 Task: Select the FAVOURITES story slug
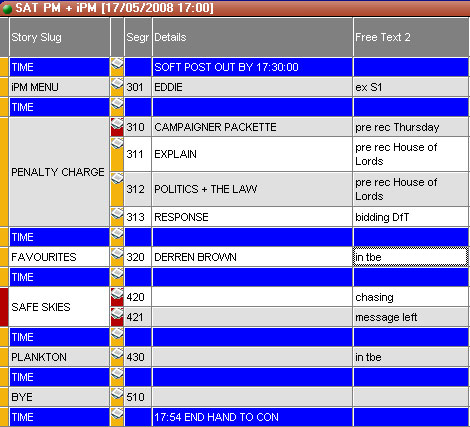[x=59, y=257]
